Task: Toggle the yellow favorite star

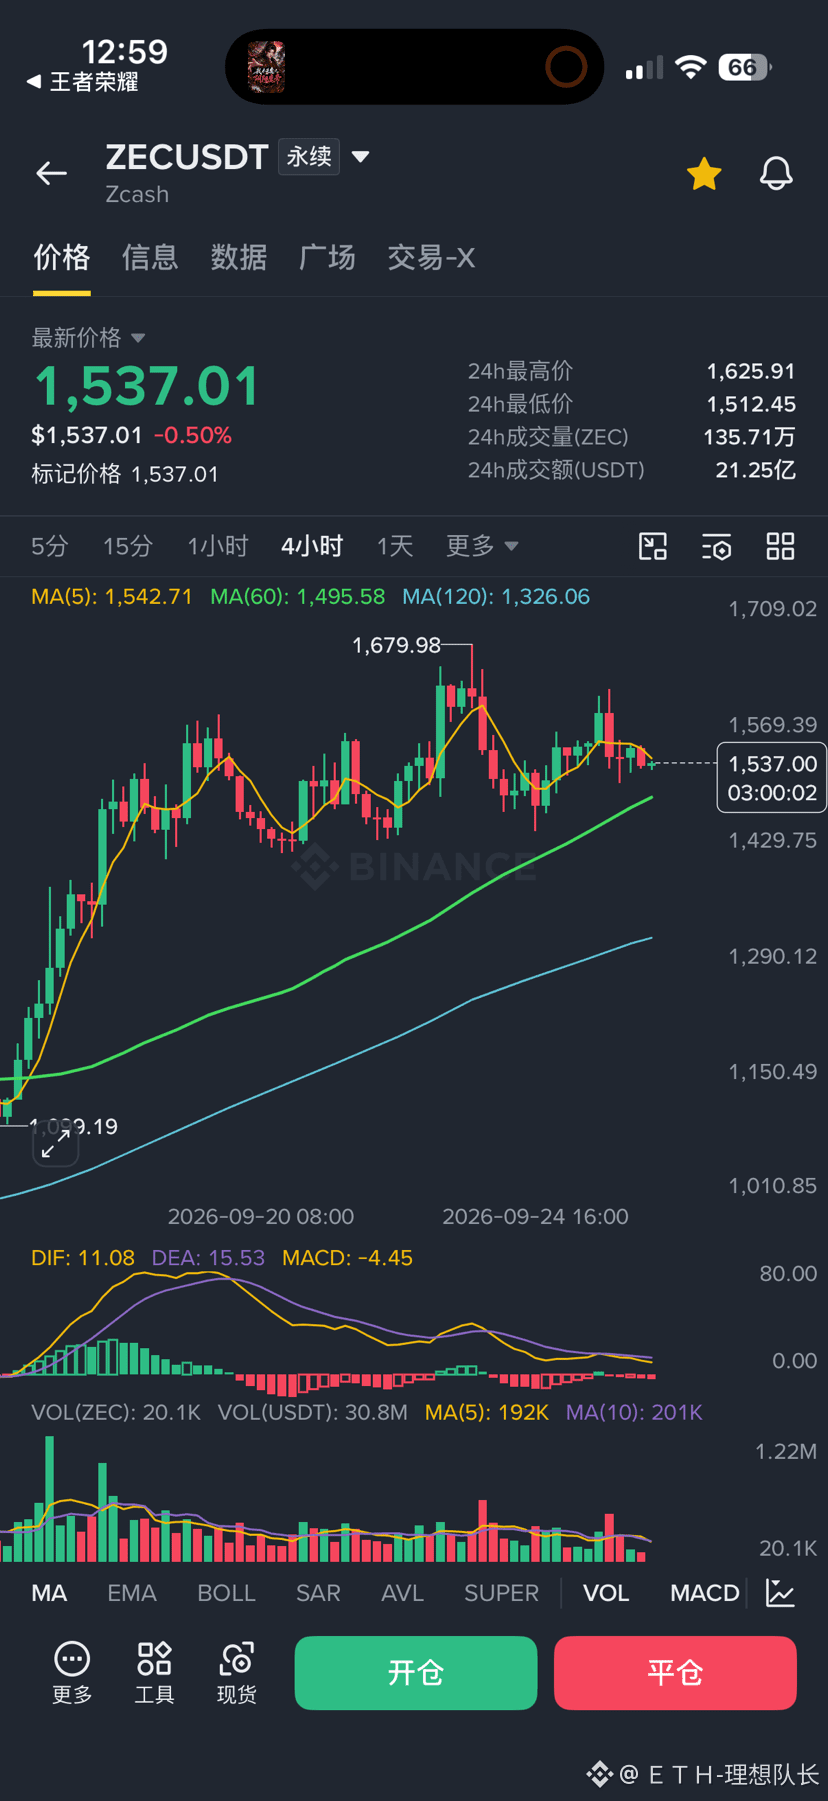Action: pos(704,173)
